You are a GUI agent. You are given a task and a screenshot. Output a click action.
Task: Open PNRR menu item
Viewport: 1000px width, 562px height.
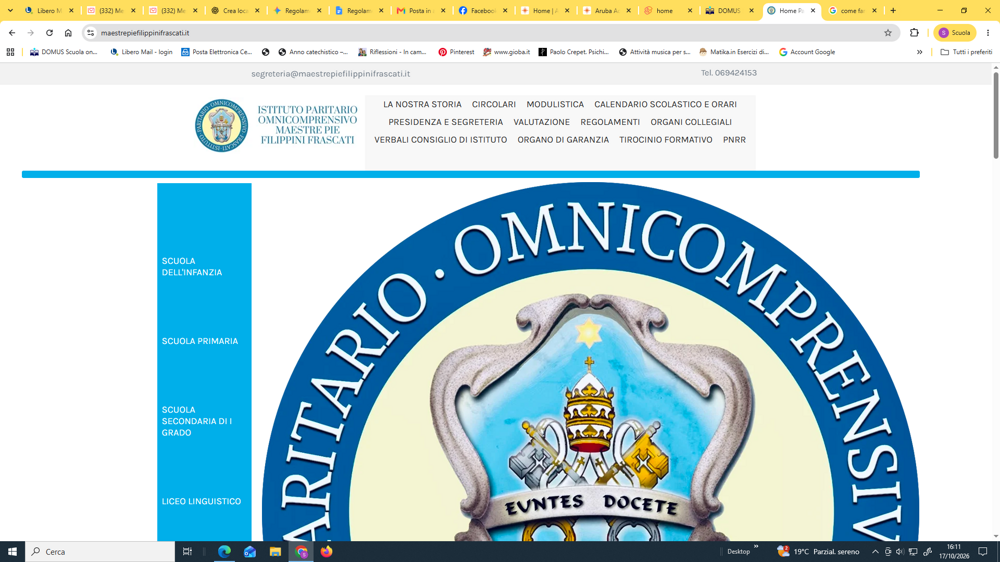point(734,140)
